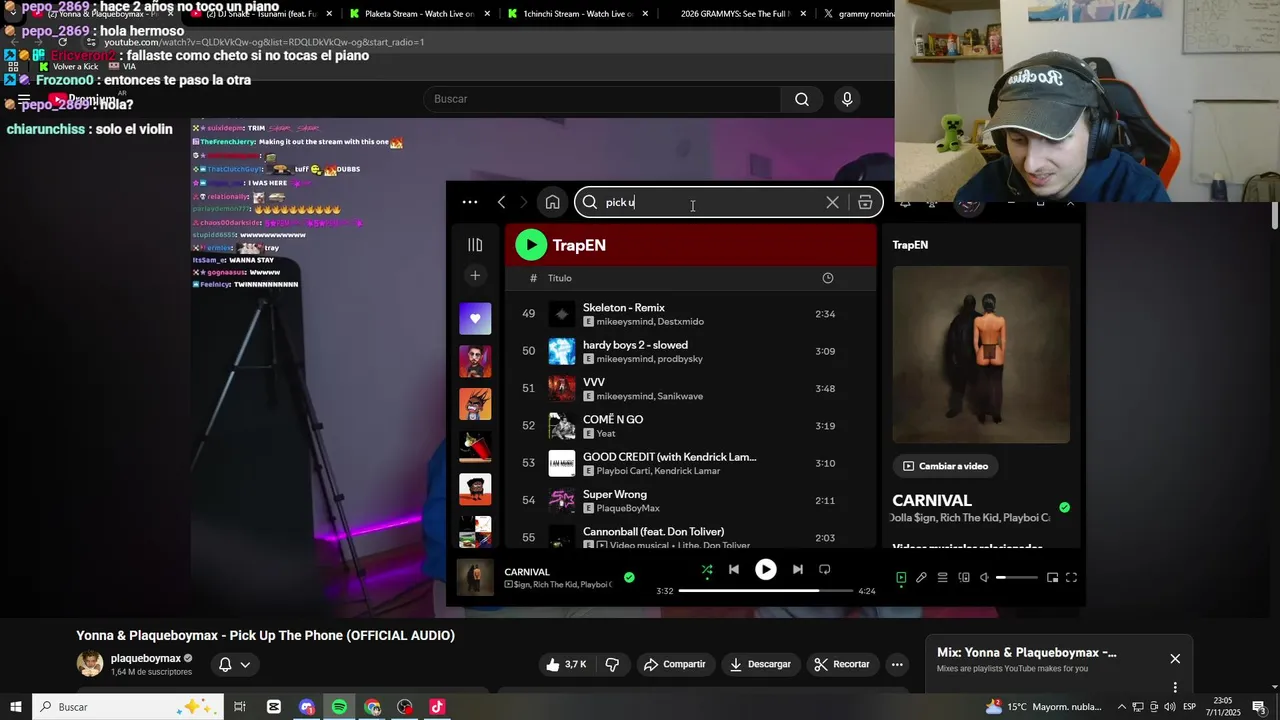
Task: Toggle saved checkmark in player bar
Action: point(629,577)
